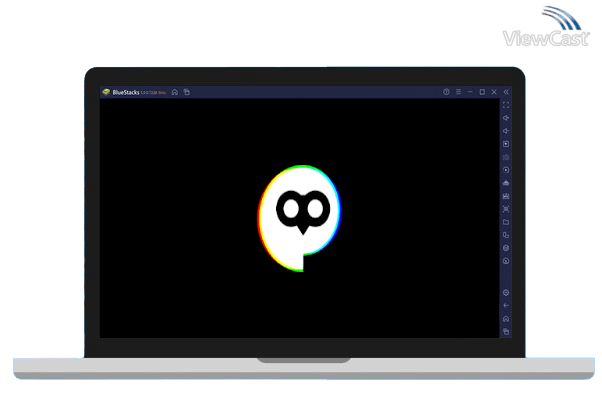Collapse the sidebar with double-chevron arrow
The width and height of the screenshot is (602, 414).
point(506,92)
